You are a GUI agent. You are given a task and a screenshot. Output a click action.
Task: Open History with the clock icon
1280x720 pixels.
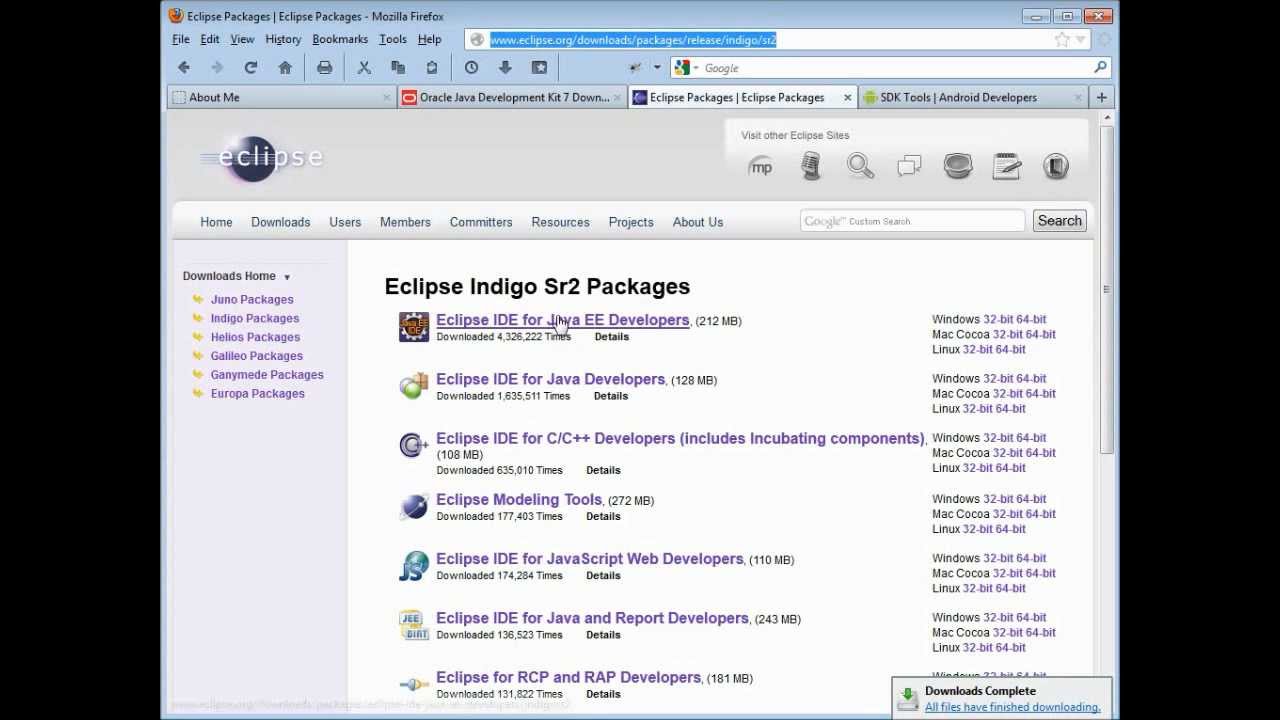click(x=471, y=68)
